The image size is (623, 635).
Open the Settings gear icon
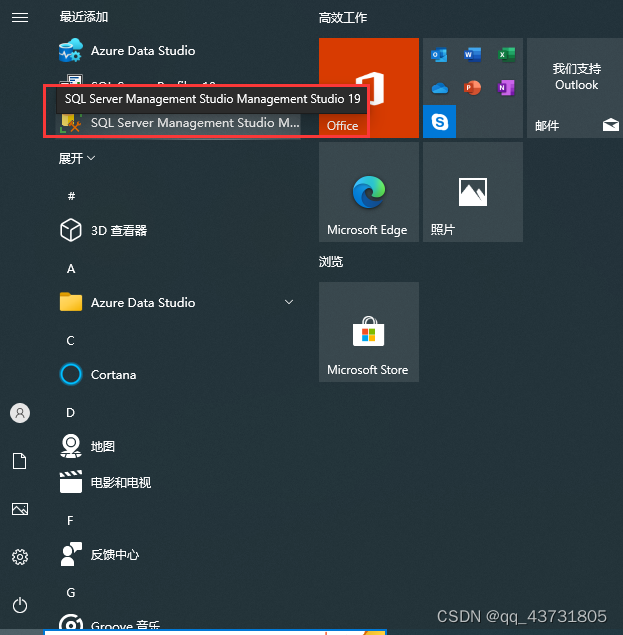click(20, 557)
